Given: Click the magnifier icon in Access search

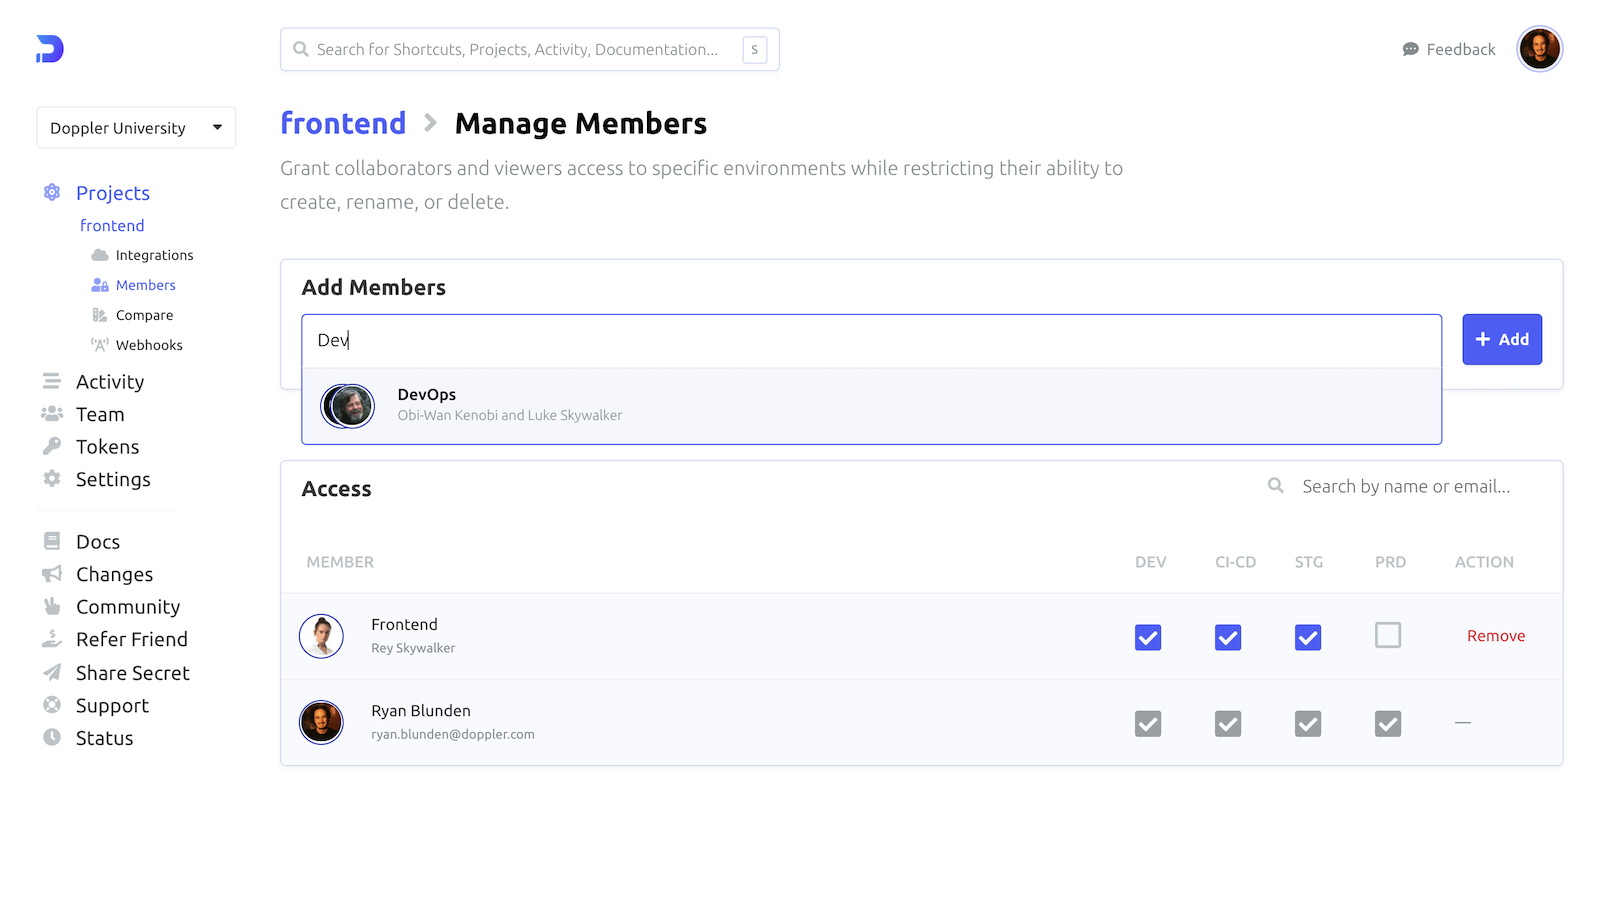Looking at the screenshot, I should click(1276, 486).
